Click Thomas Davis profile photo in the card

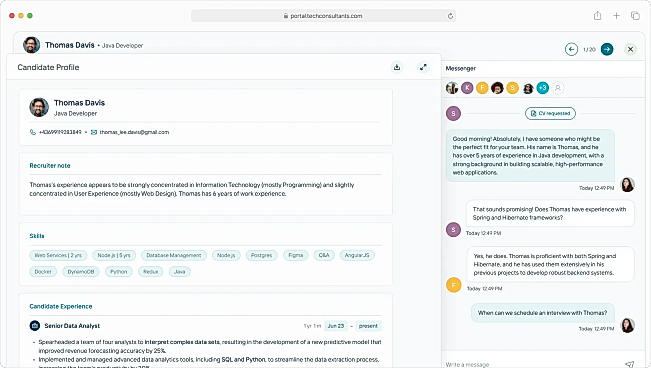pos(39,108)
